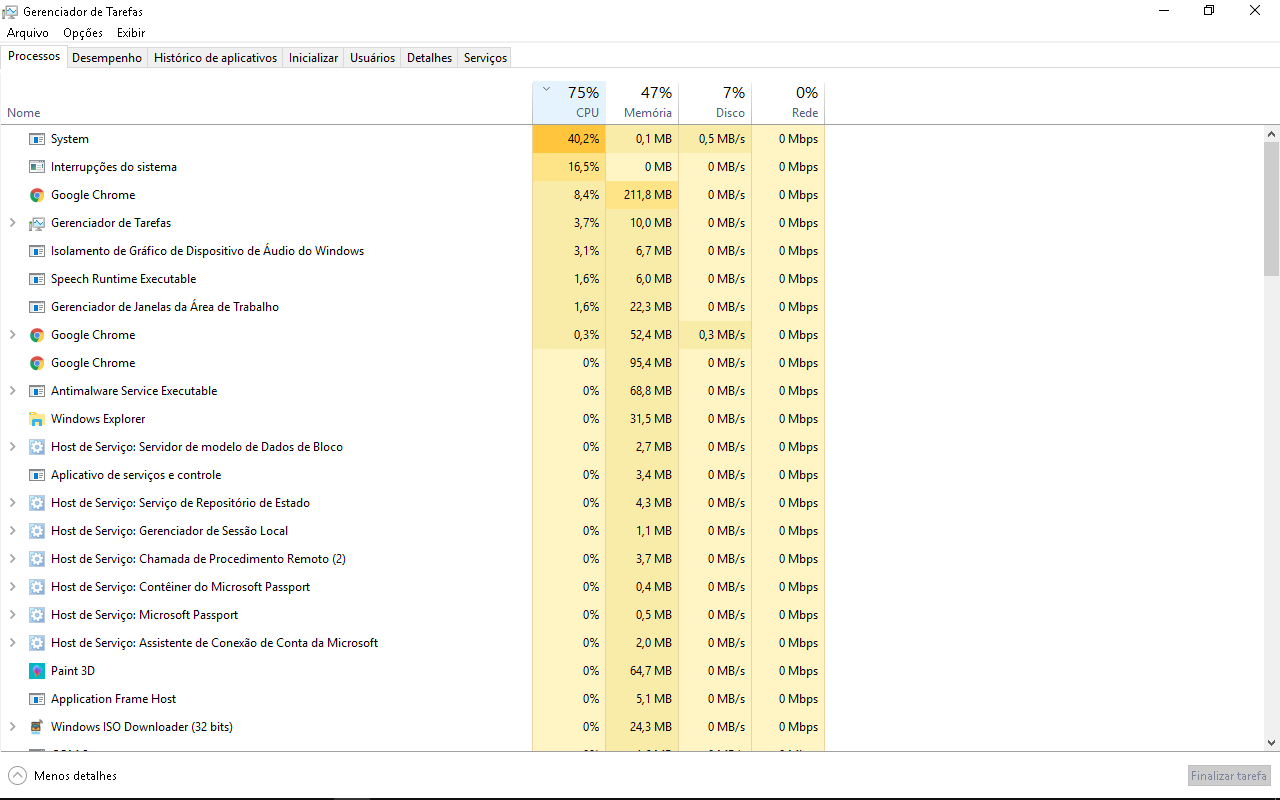Expand Assistente de Conexão de Conta row

[x=12, y=643]
